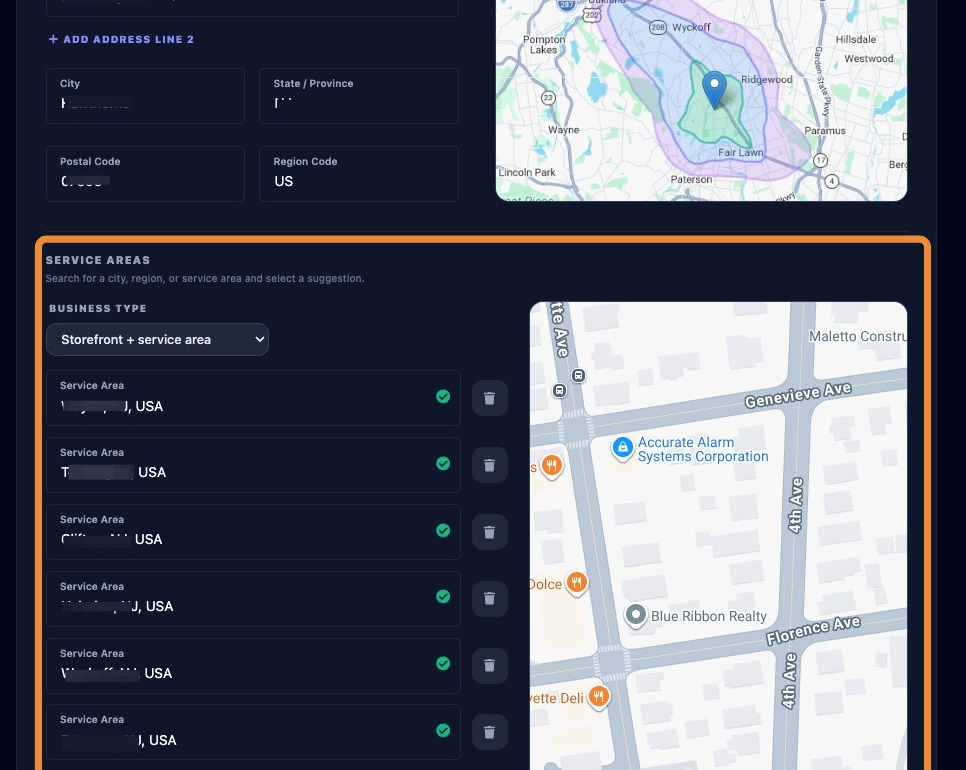Viewport: 966px width, 770px height.
Task: Click green checkmark on first service area
Action: coord(443,396)
